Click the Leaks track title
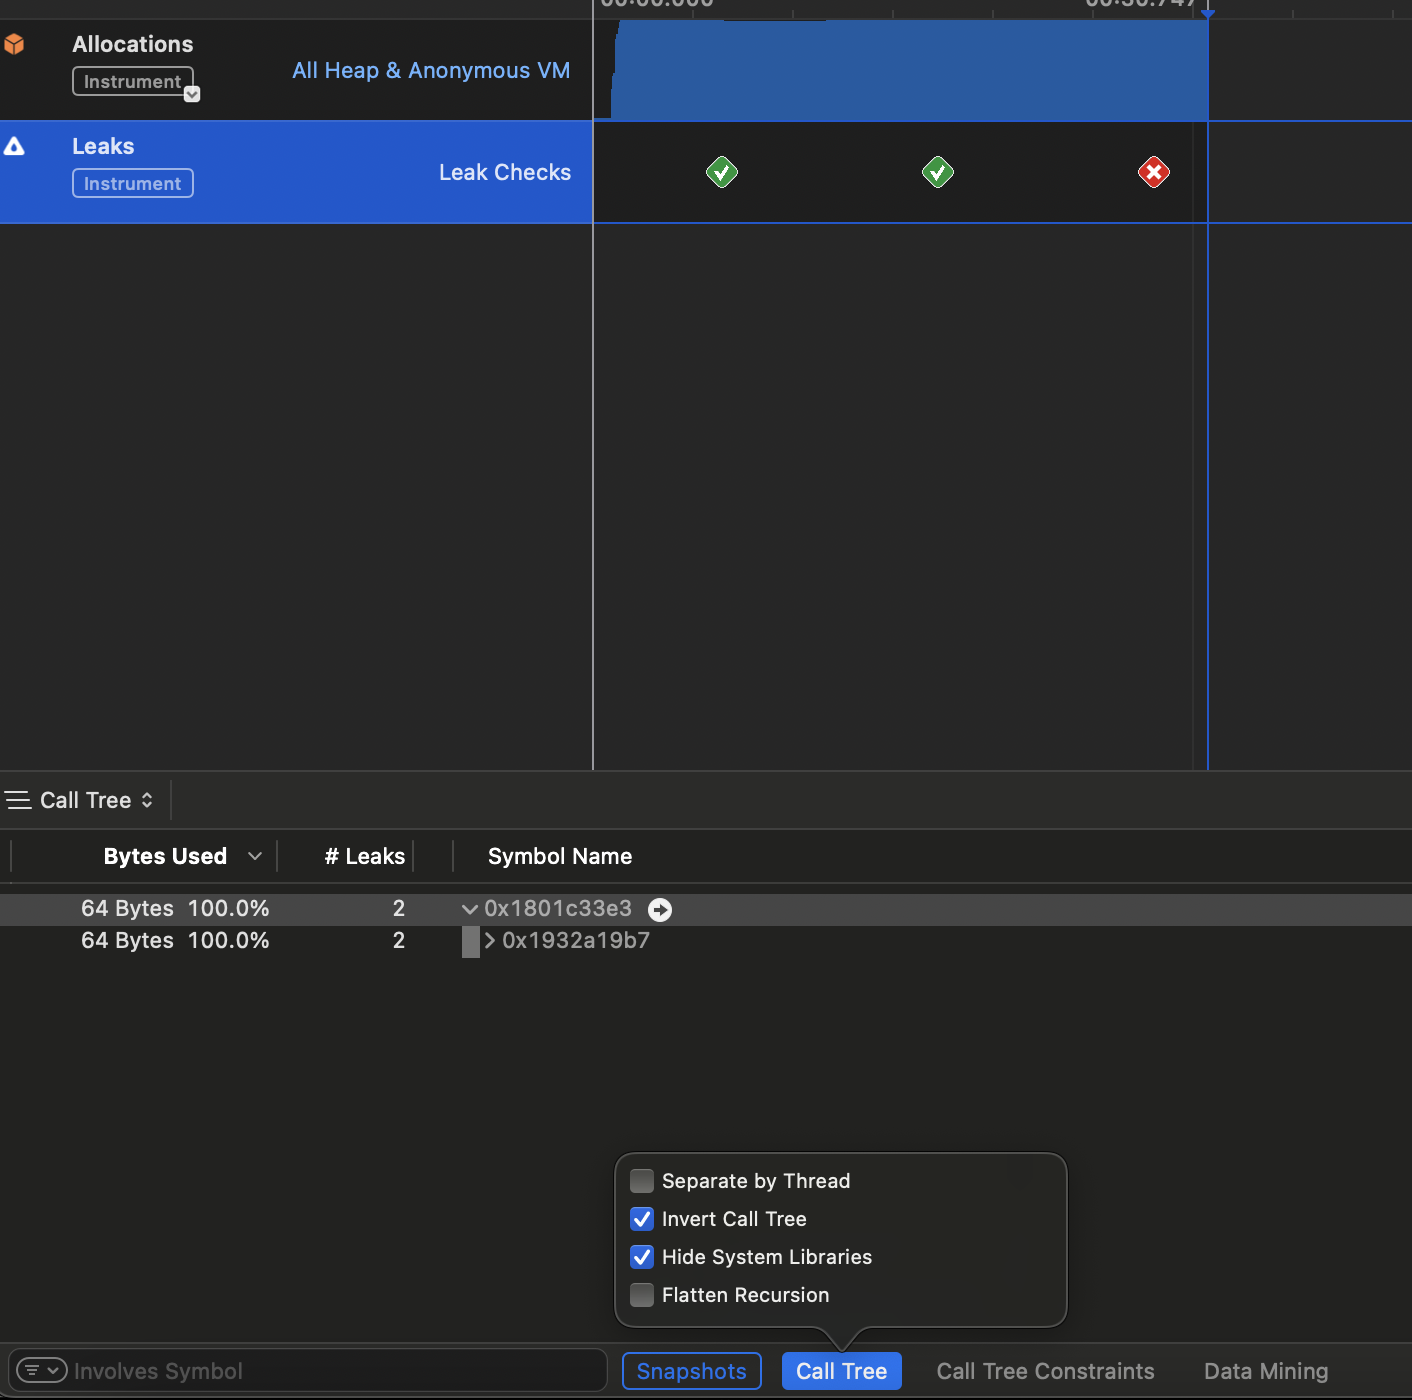 click(x=103, y=146)
